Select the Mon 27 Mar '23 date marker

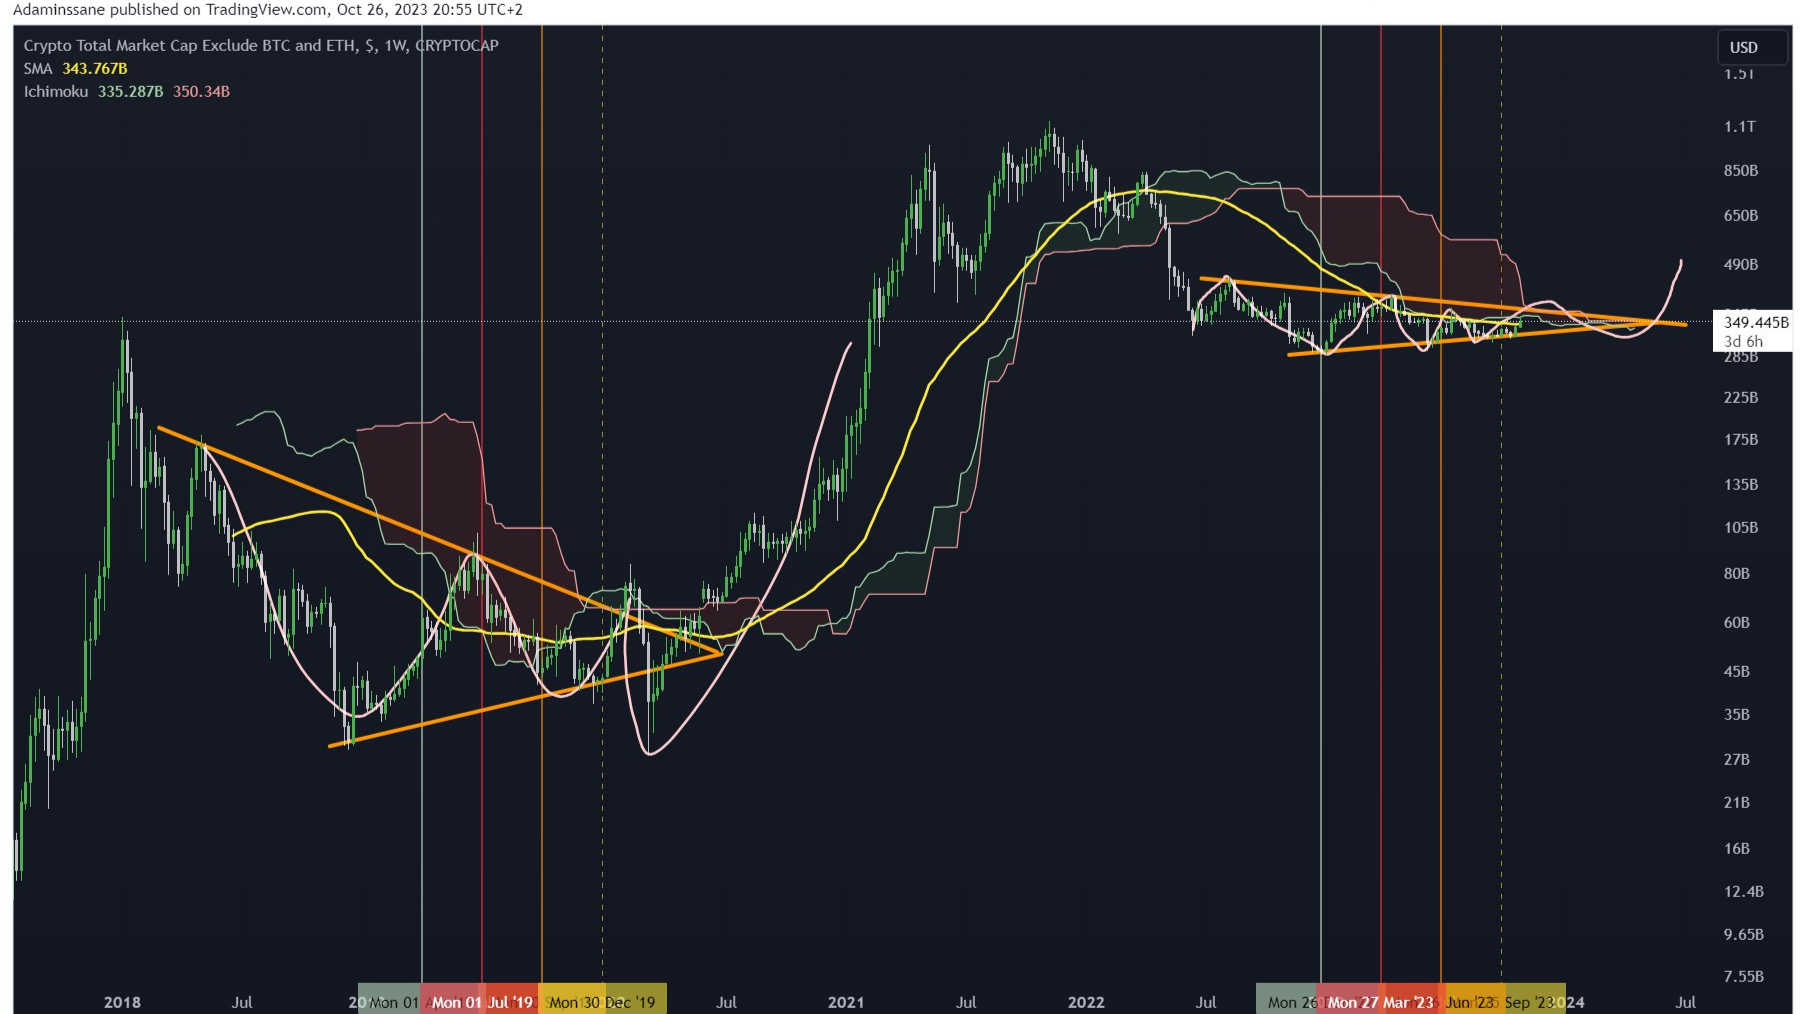1385,1000
